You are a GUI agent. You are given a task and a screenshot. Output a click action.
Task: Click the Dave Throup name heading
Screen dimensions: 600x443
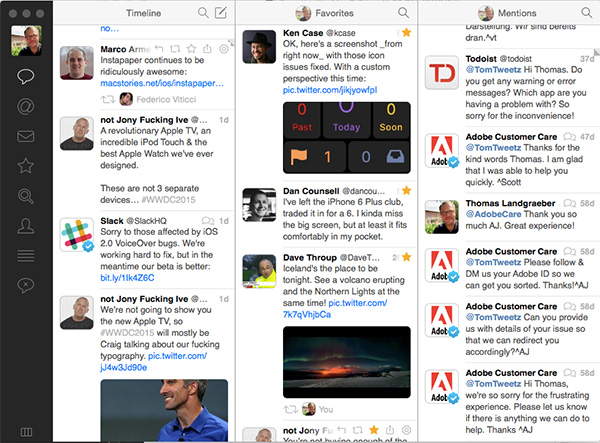[310, 257]
